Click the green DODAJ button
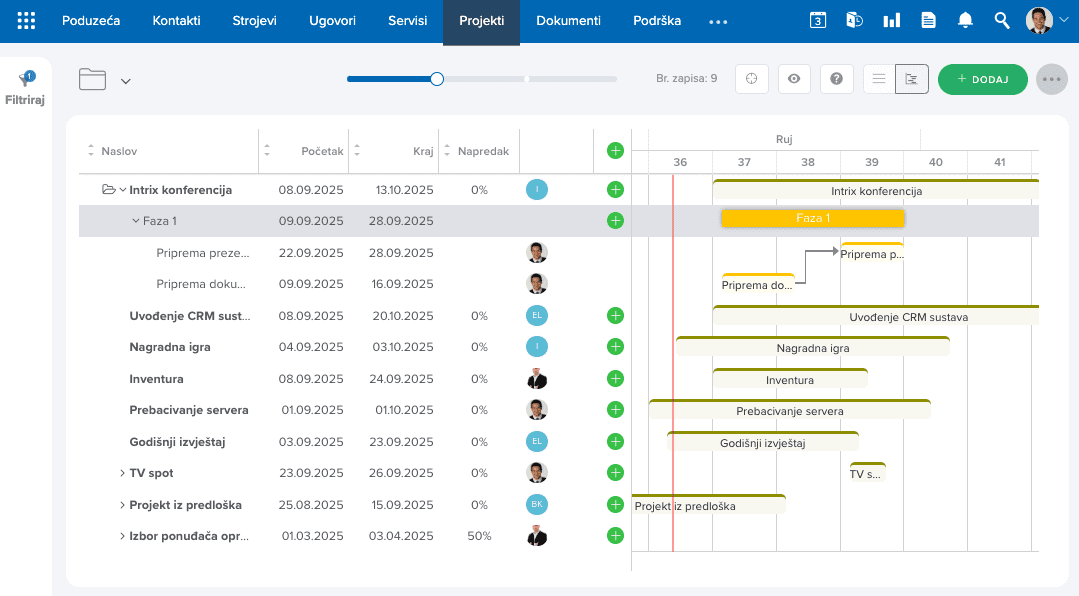Screen dimensions: 1079x596 tap(983, 79)
